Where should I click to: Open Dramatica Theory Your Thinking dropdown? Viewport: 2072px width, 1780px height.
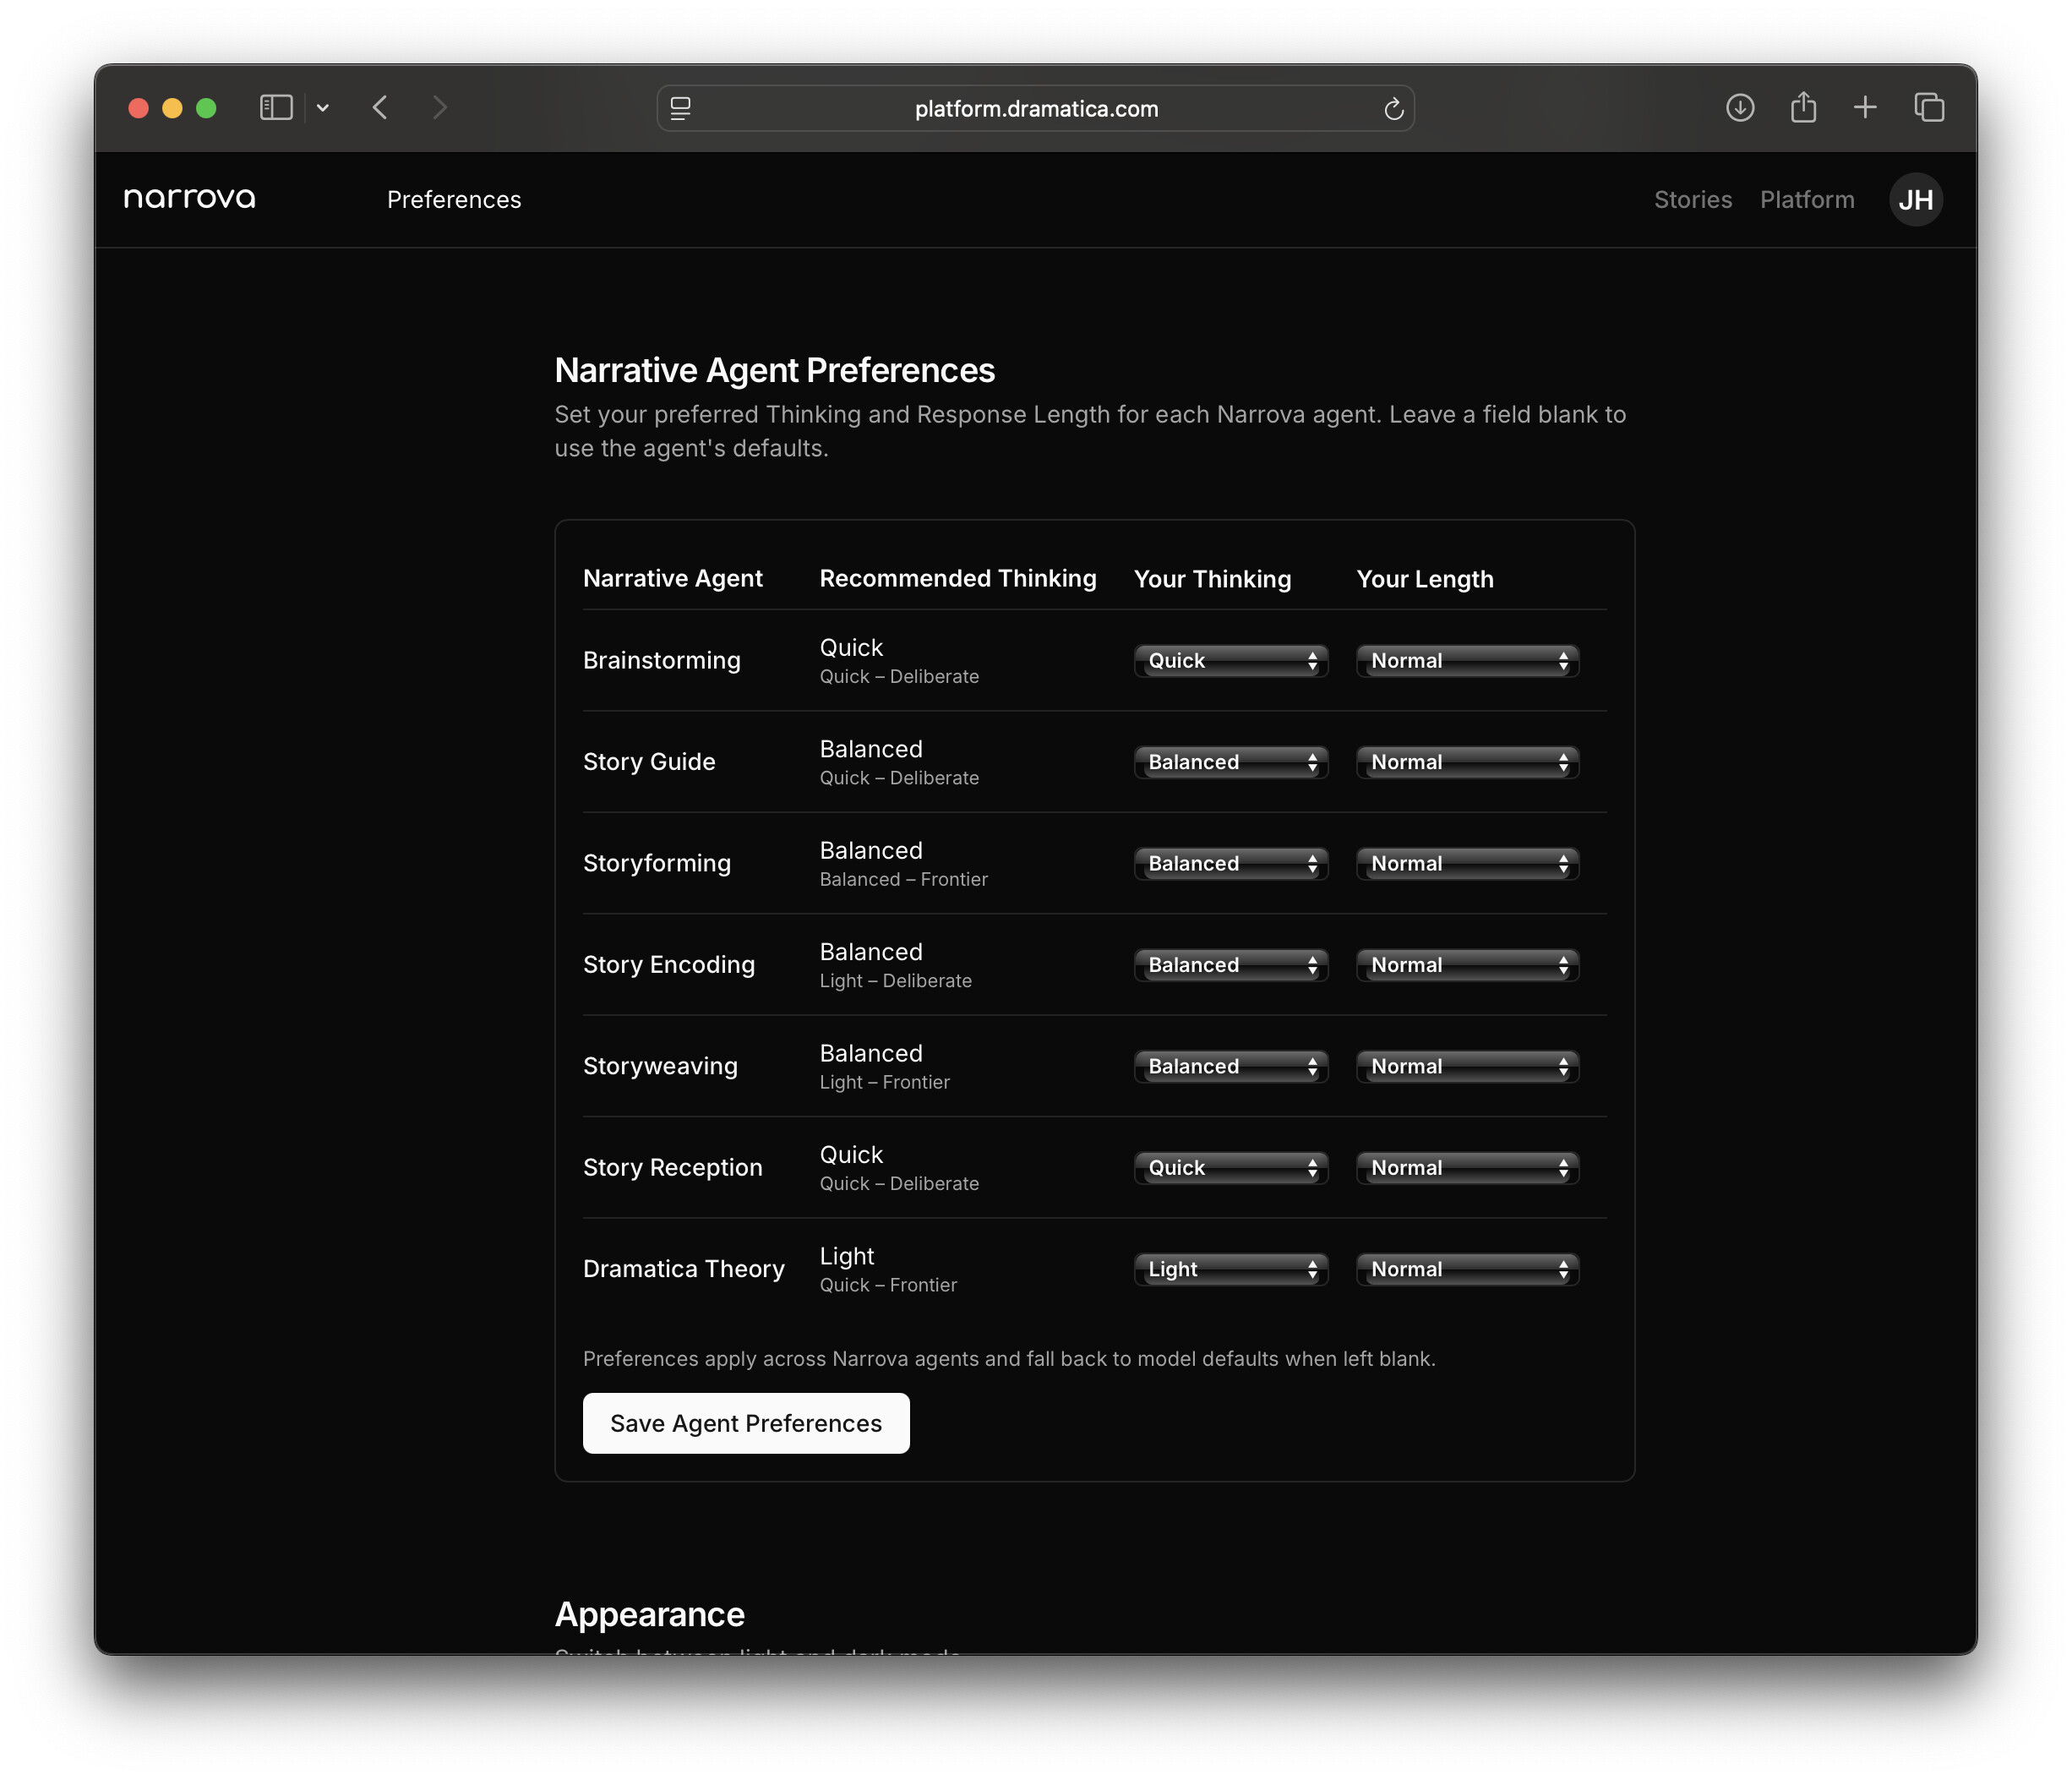pos(1230,1269)
